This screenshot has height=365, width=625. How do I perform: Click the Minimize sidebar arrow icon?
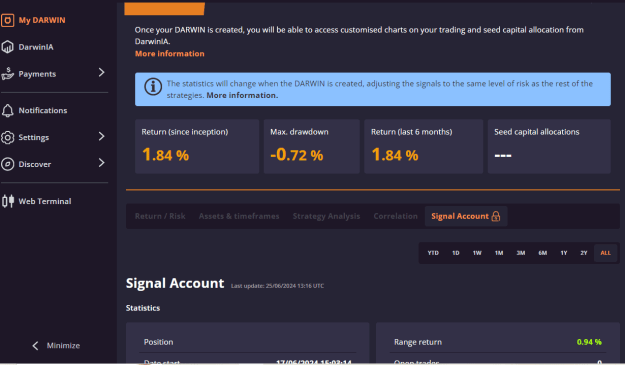pos(35,345)
